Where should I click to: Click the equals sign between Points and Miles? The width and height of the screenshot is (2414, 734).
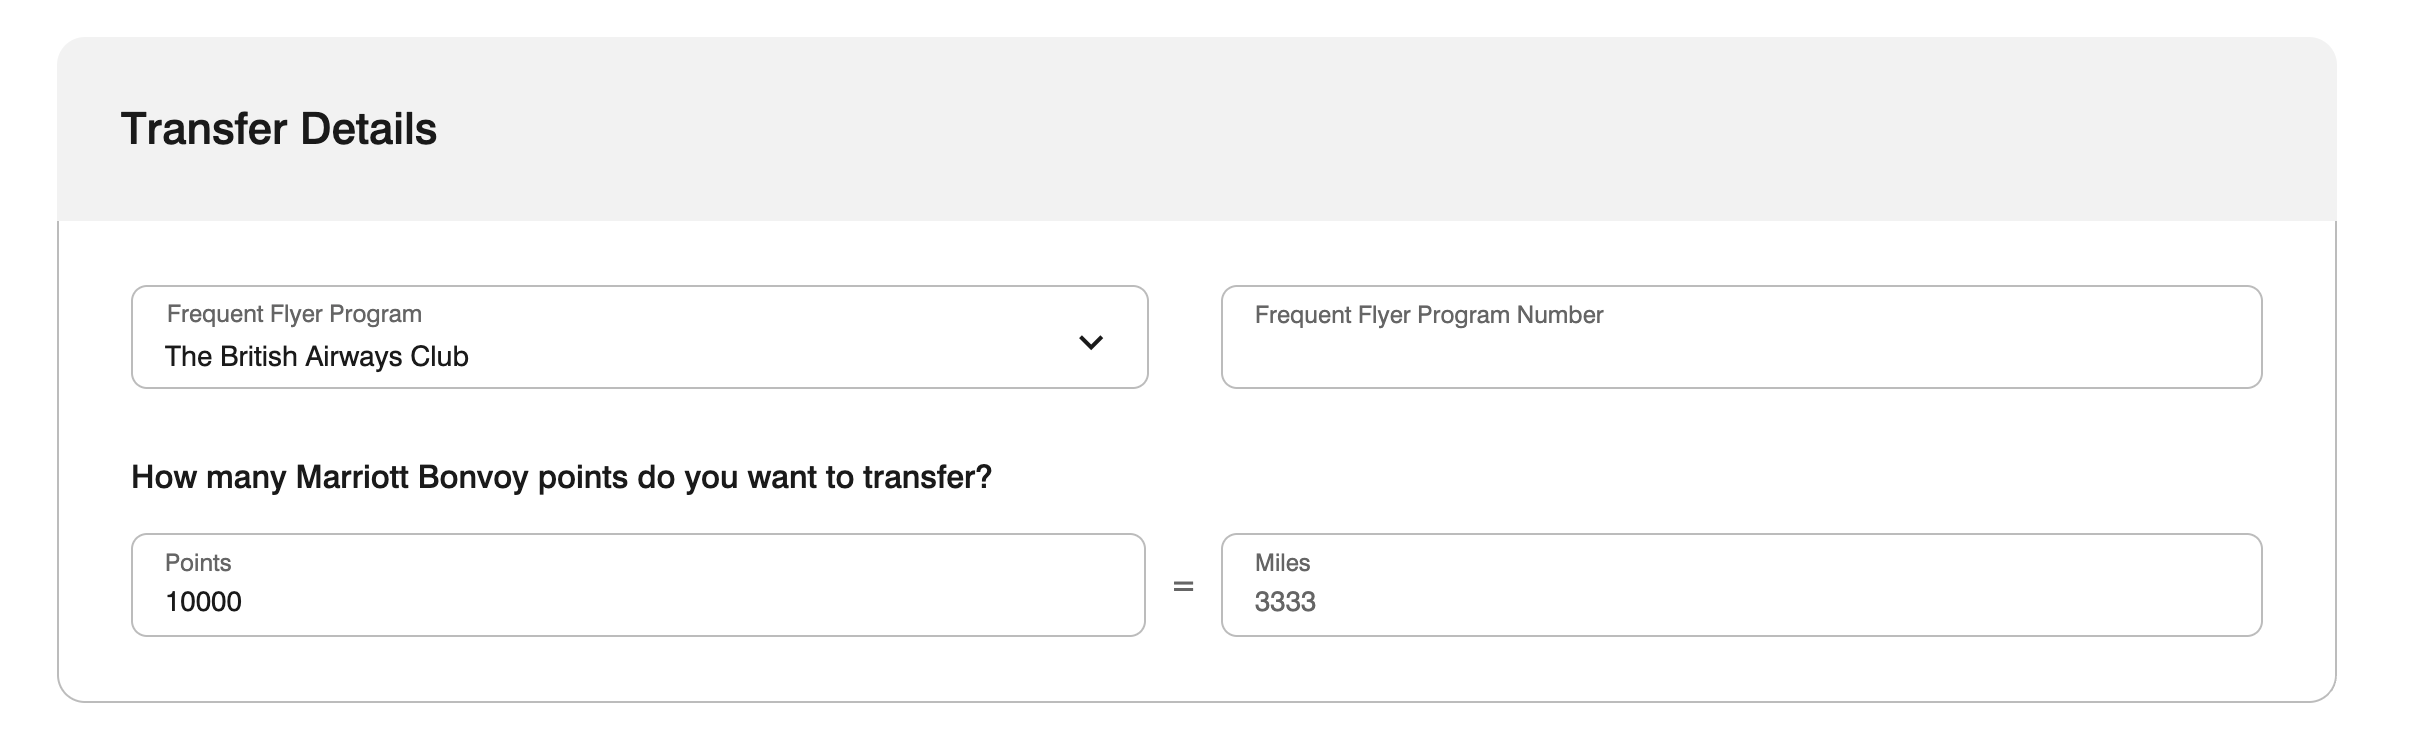[1183, 586]
